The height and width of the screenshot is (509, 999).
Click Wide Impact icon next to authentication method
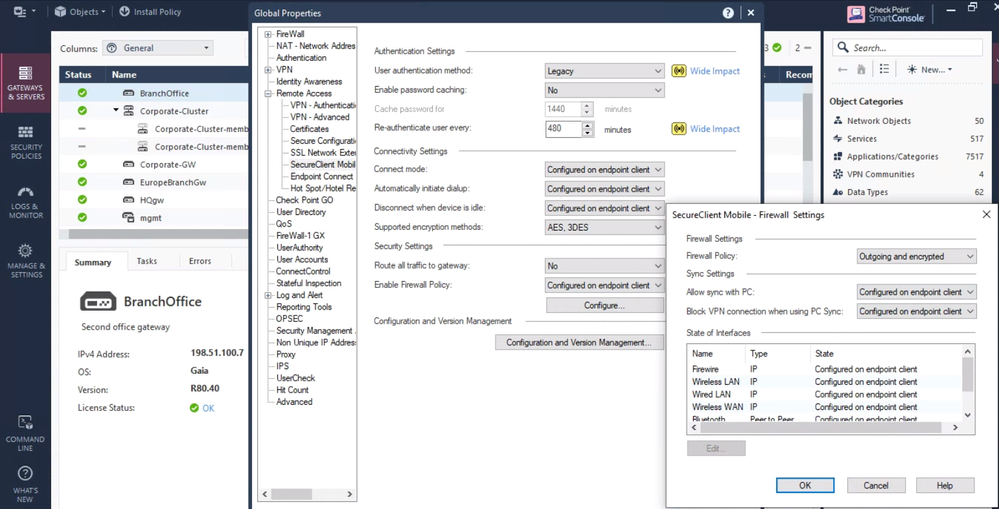[679, 71]
